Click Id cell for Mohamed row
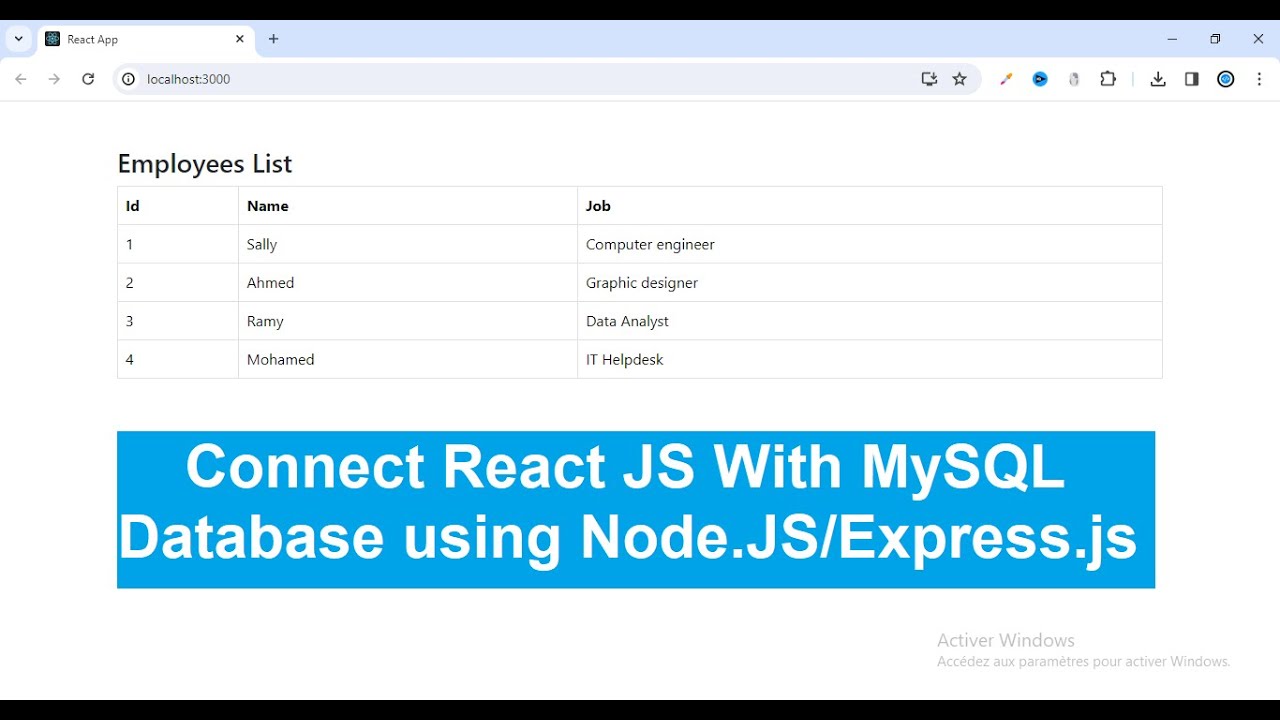This screenshot has height=720, width=1280. coord(178,359)
